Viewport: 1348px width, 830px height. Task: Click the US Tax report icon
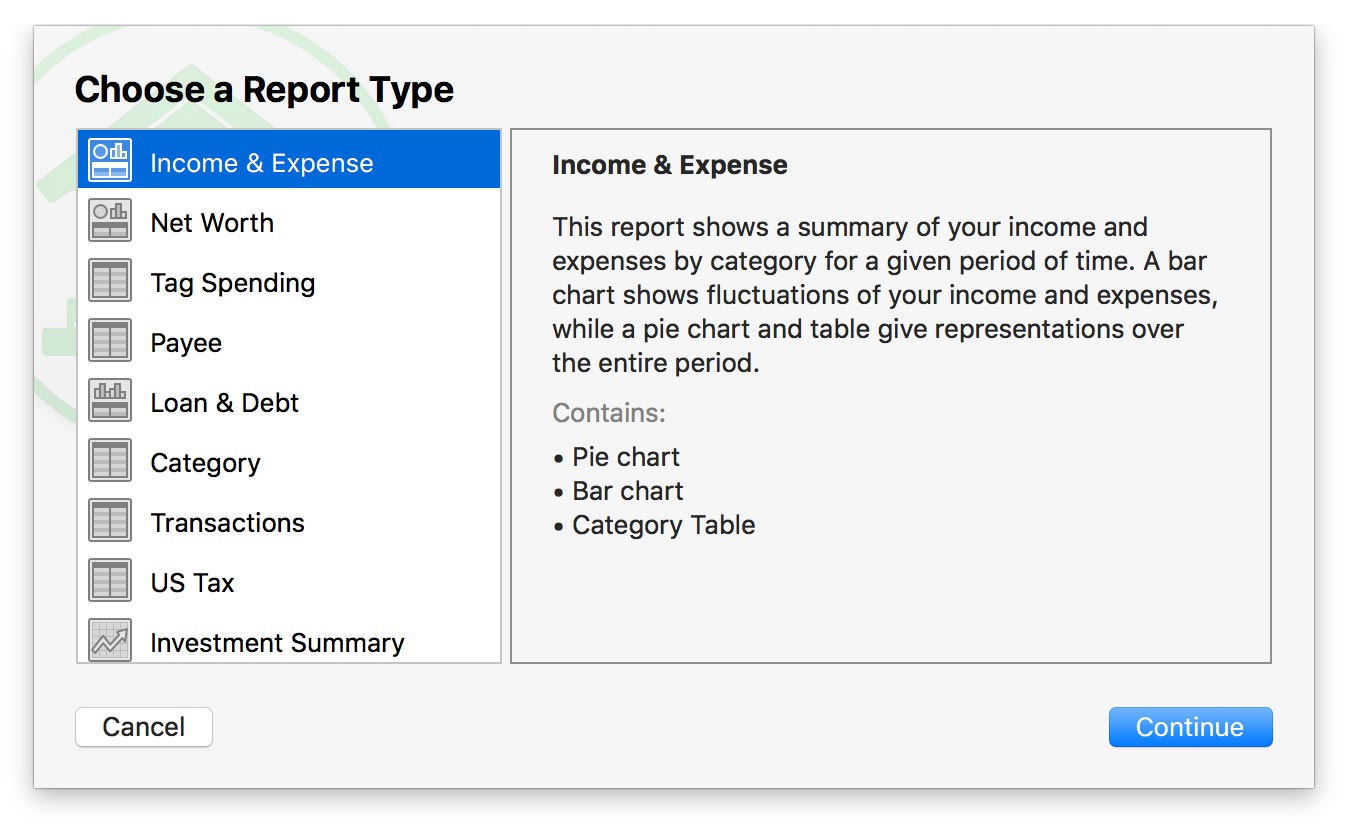tap(110, 581)
